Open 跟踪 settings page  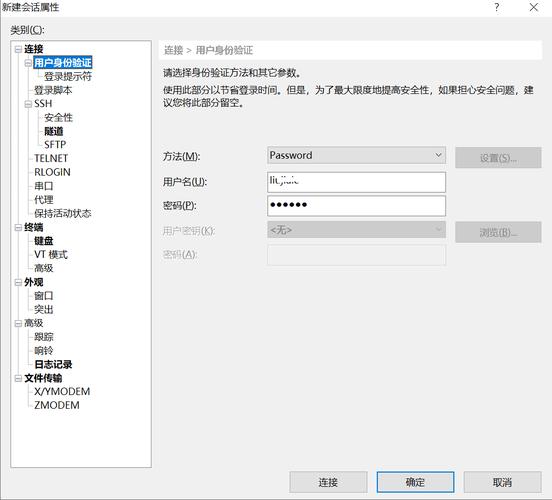coord(44,337)
